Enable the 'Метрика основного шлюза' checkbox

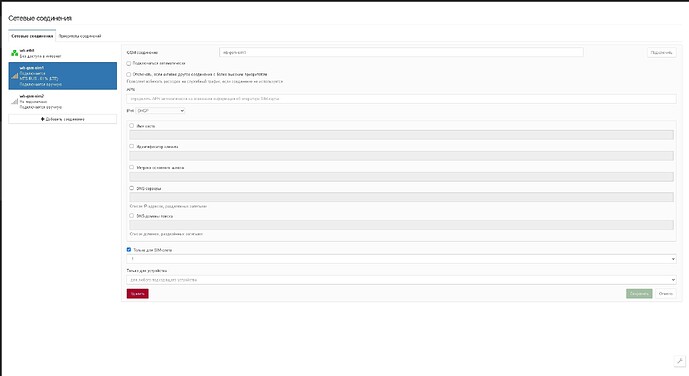[131, 167]
